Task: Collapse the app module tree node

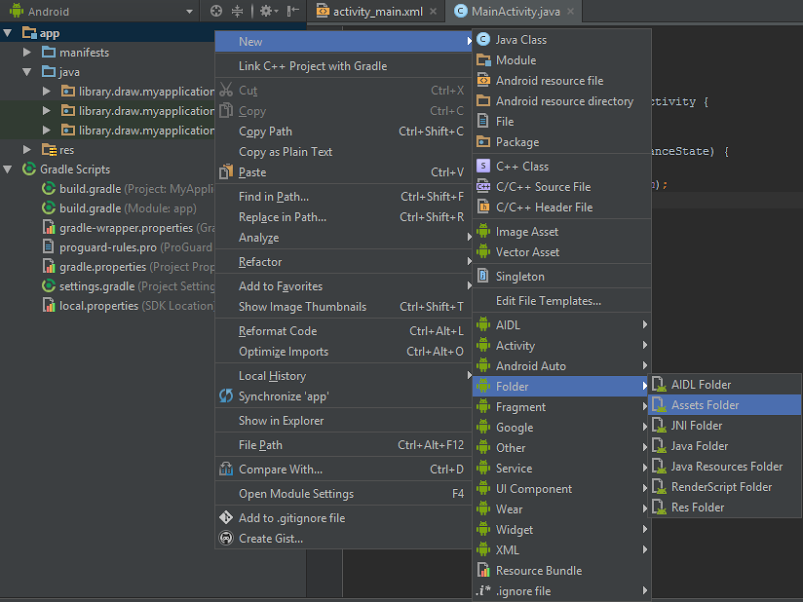Action: (8, 33)
